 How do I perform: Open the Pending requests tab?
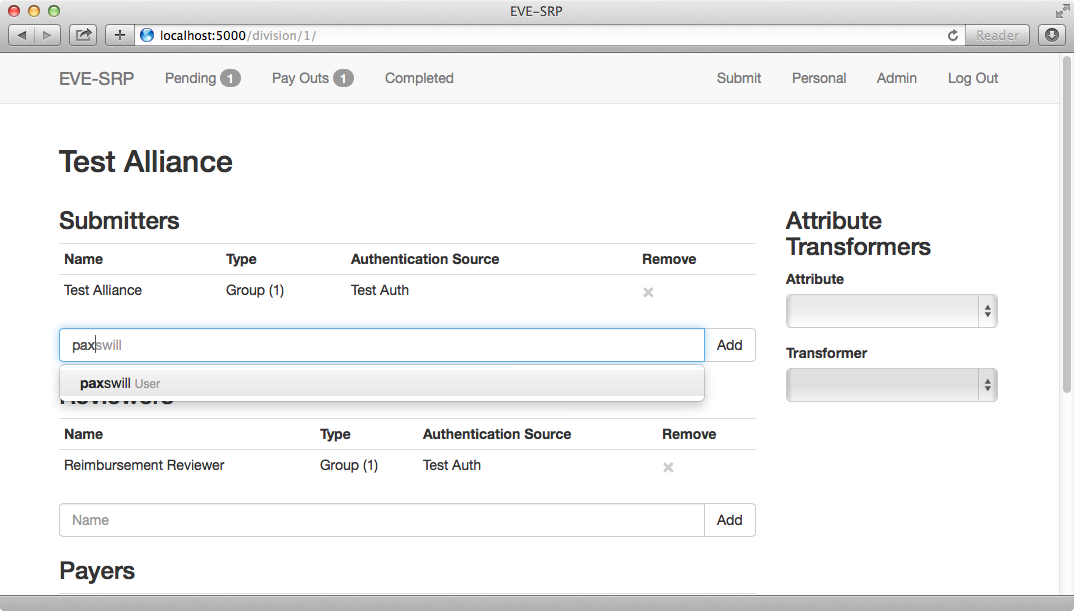[202, 78]
